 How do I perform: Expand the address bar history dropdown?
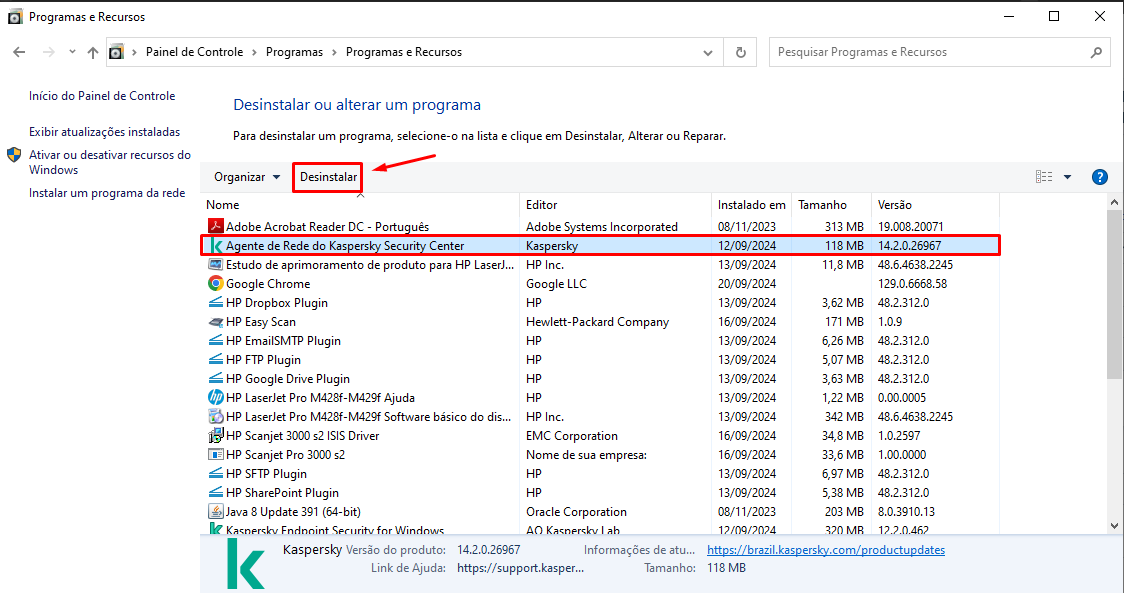708,52
